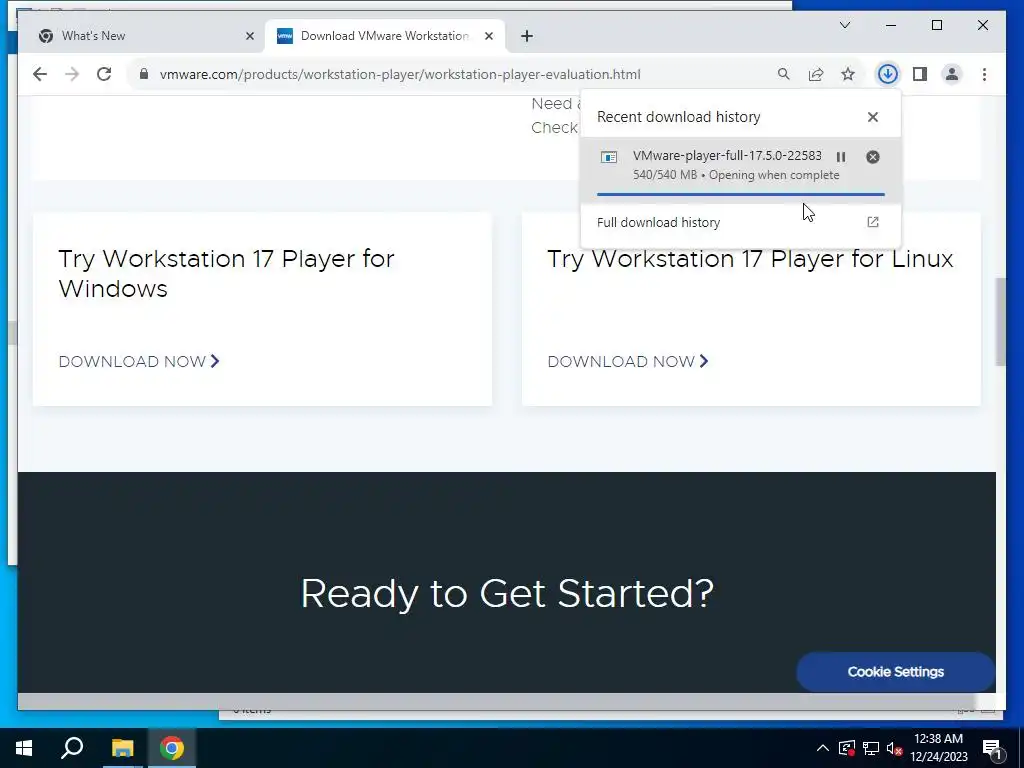
Task: Open the network status tray icon
Action: pyautogui.click(x=871, y=748)
